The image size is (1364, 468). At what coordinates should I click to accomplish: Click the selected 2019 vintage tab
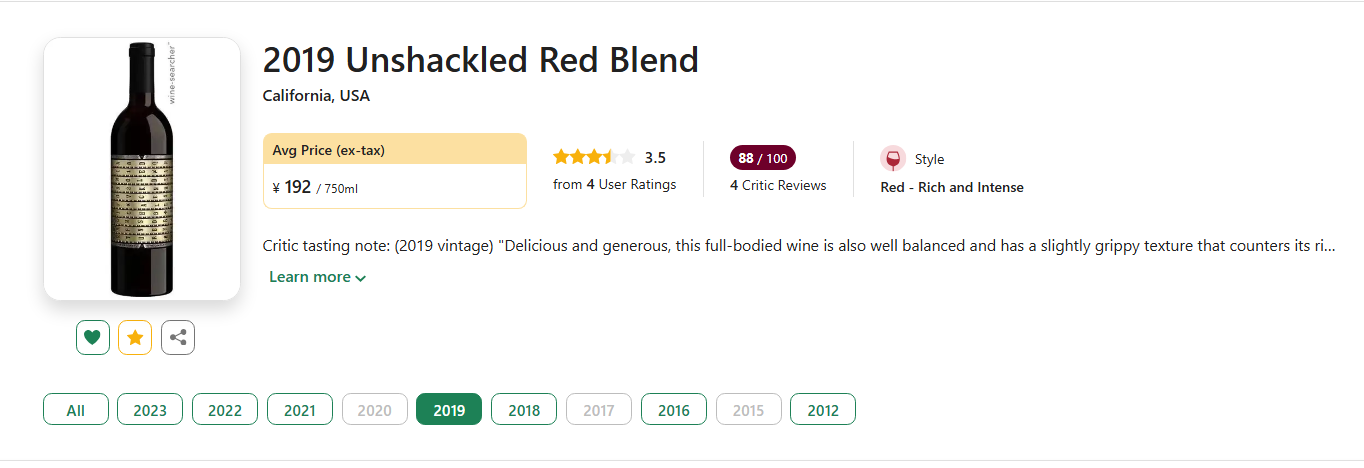(x=449, y=410)
